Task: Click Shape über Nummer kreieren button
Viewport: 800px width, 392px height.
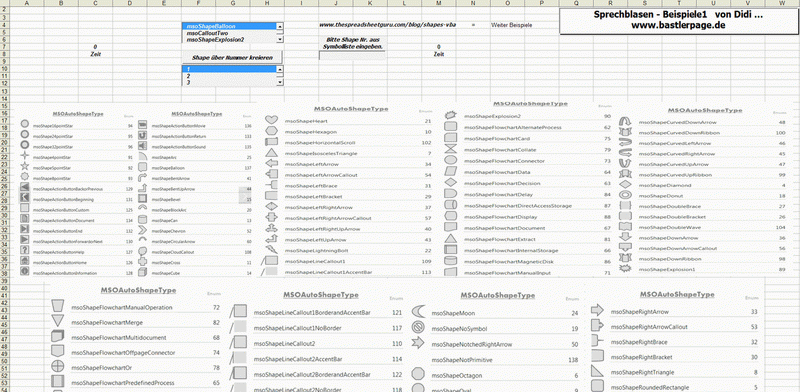Action: pyautogui.click(x=232, y=57)
